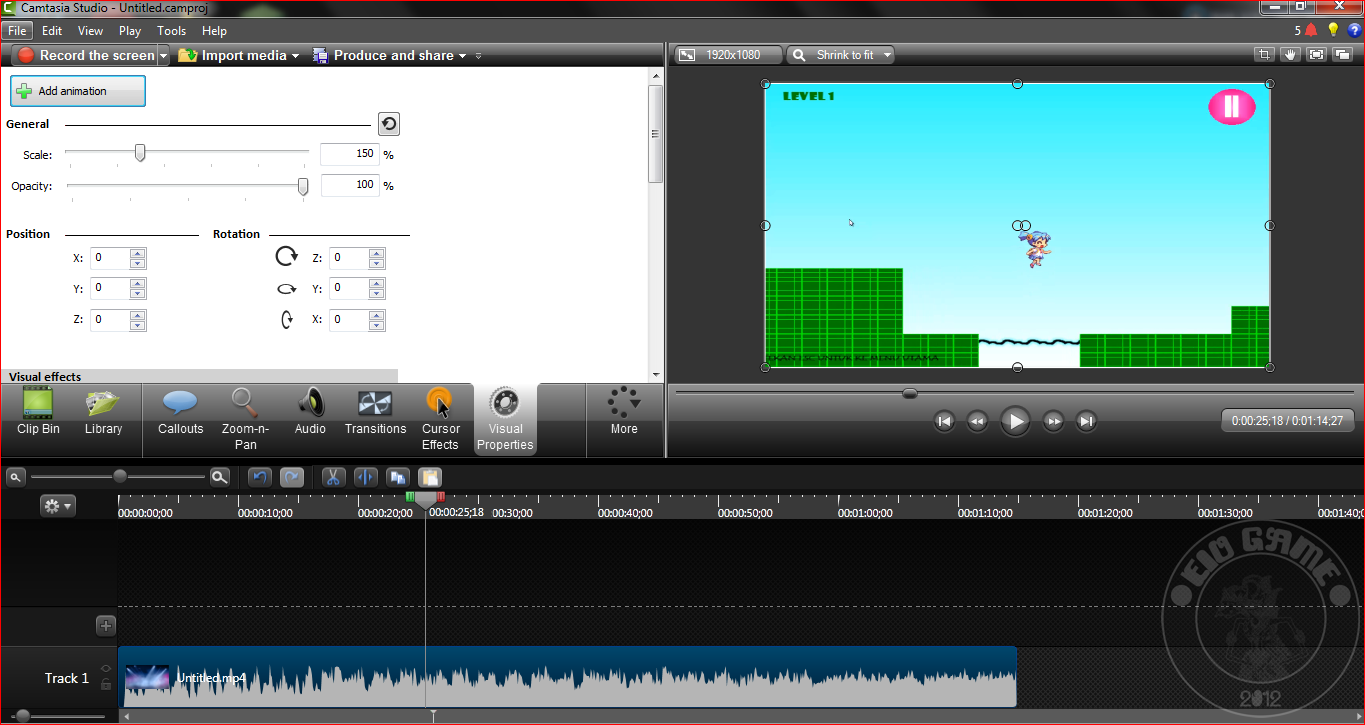Copy the timeline selection
The width and height of the screenshot is (1365, 725).
pyautogui.click(x=398, y=478)
